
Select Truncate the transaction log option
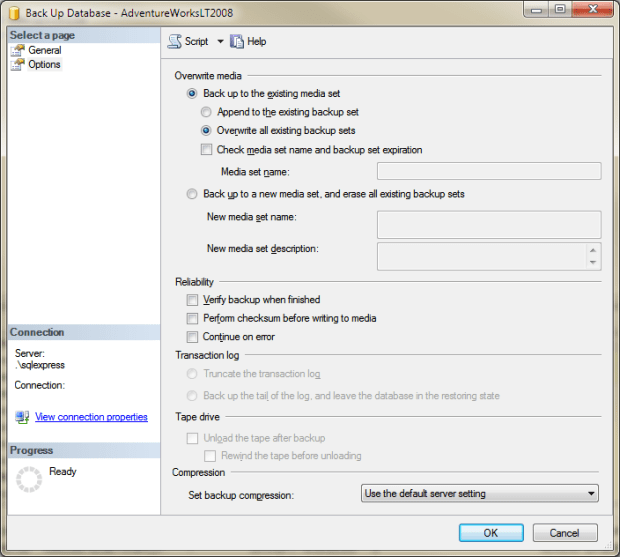pyautogui.click(x=192, y=374)
